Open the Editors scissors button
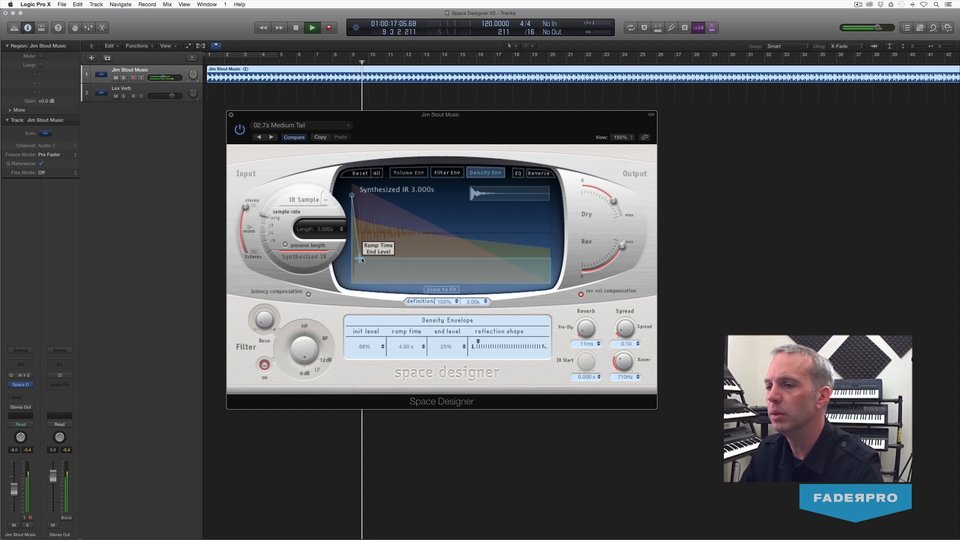Viewport: 960px width, 540px height. click(102, 28)
